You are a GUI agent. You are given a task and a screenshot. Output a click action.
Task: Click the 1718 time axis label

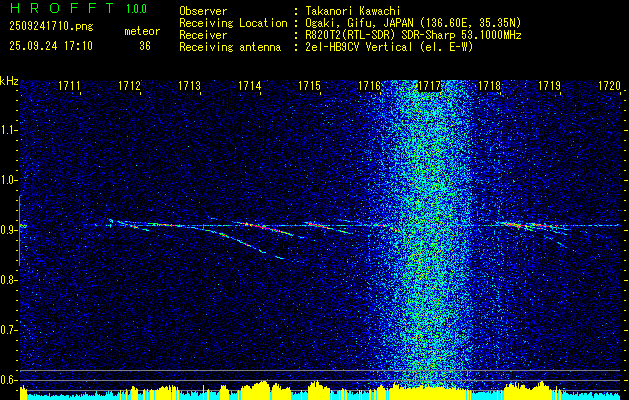click(489, 86)
